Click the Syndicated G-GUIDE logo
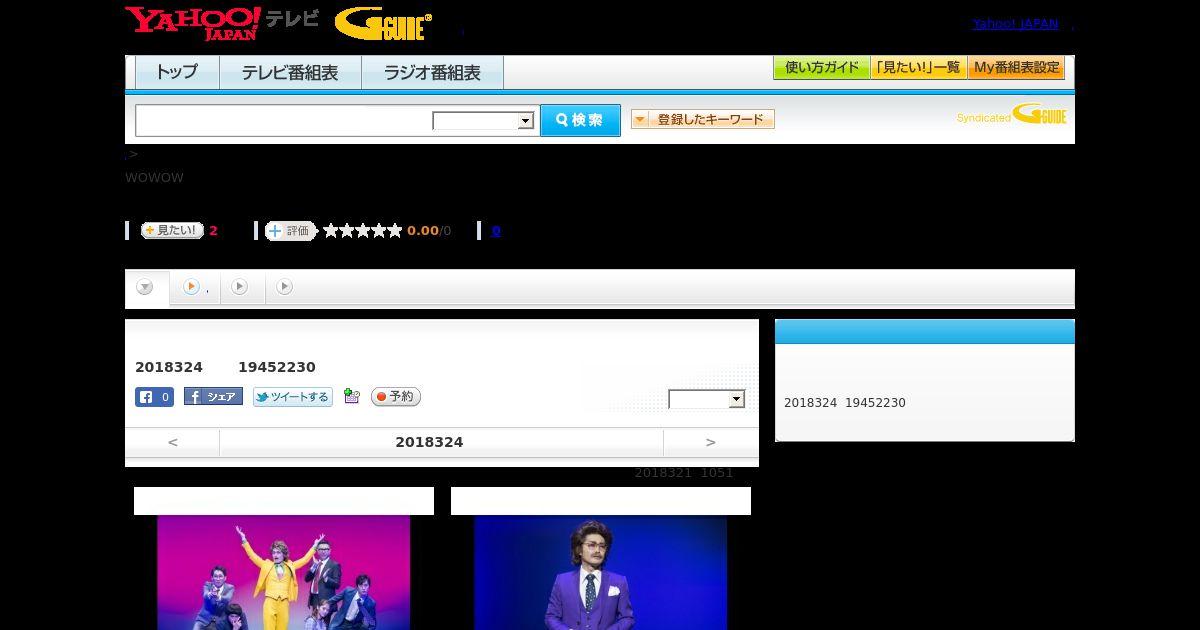The height and width of the screenshot is (630, 1200). point(1011,114)
